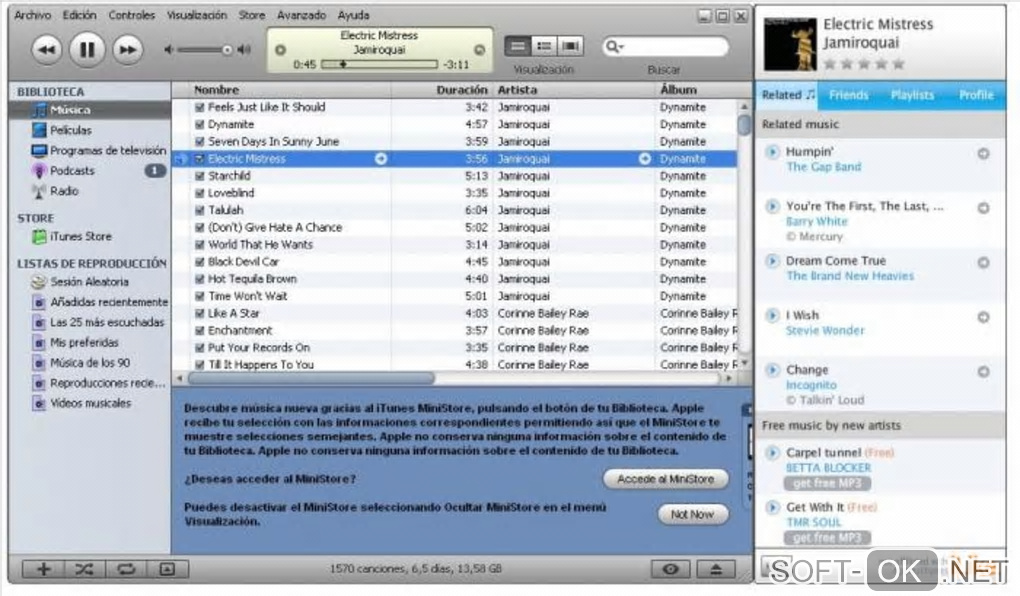Viewport: 1020px width, 596px height.
Task: Toggle repeat playback
Action: [126, 569]
